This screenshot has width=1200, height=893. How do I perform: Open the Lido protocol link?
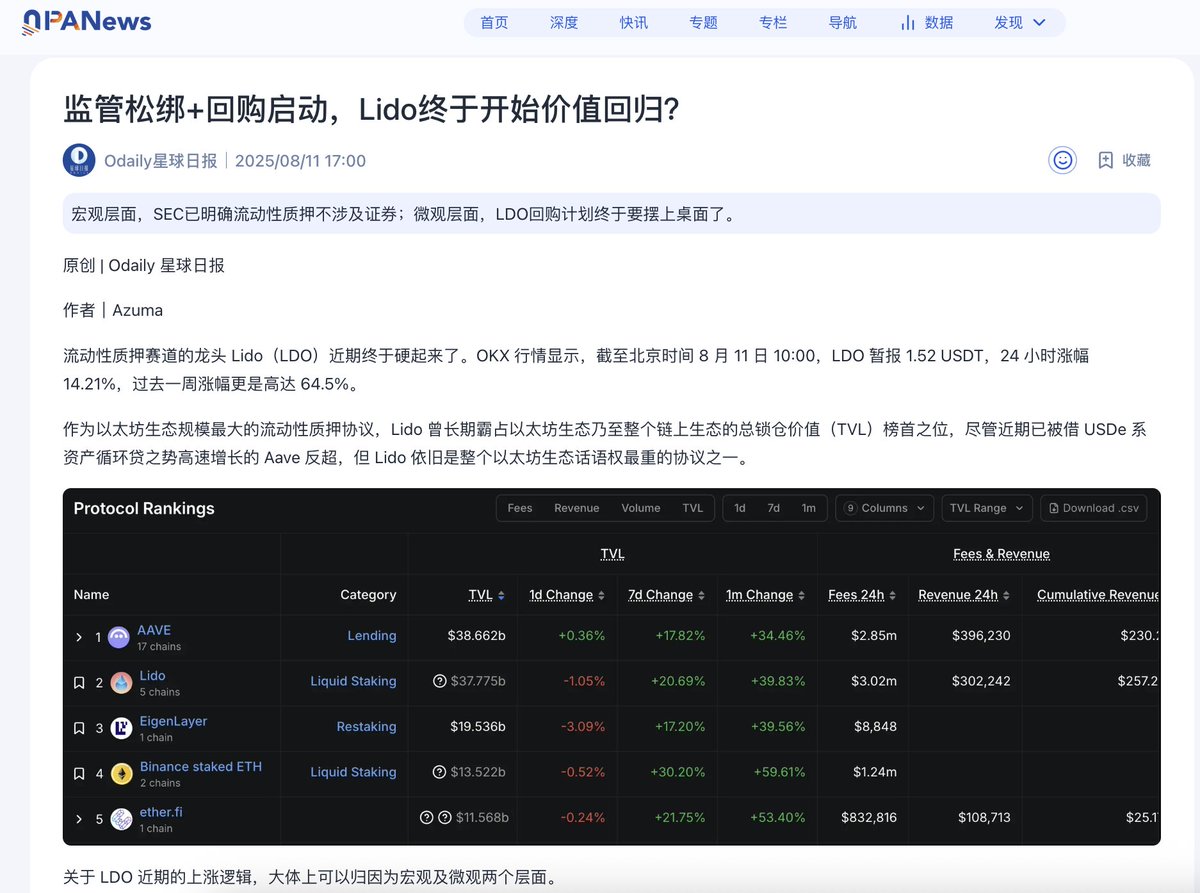pos(153,675)
